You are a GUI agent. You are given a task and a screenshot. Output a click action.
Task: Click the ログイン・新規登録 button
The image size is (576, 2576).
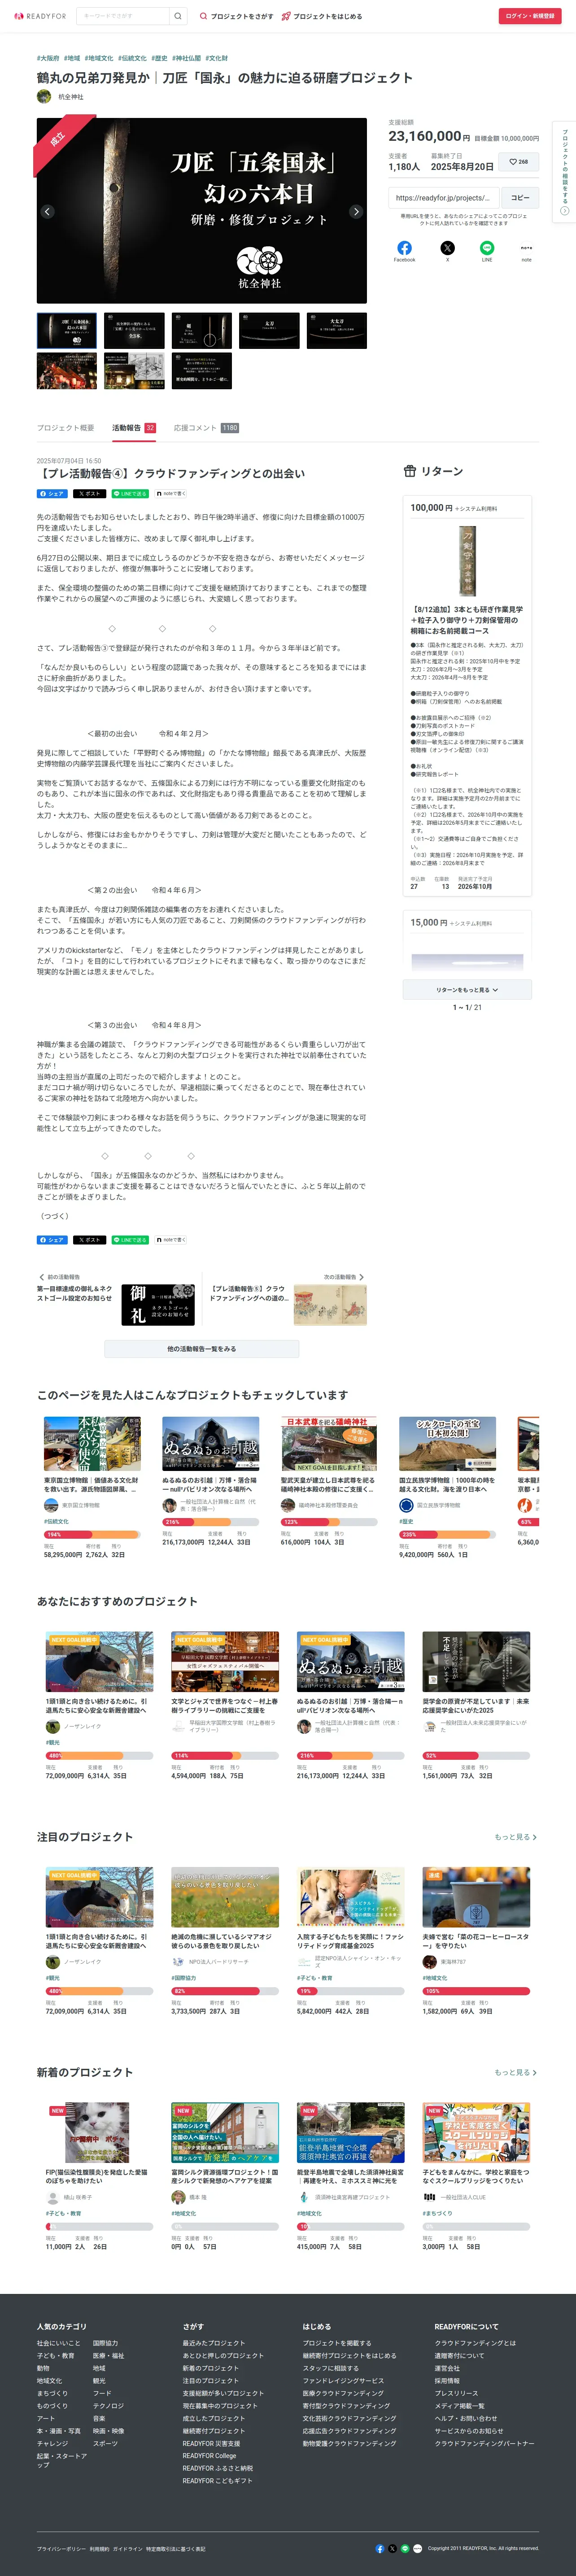tap(530, 16)
